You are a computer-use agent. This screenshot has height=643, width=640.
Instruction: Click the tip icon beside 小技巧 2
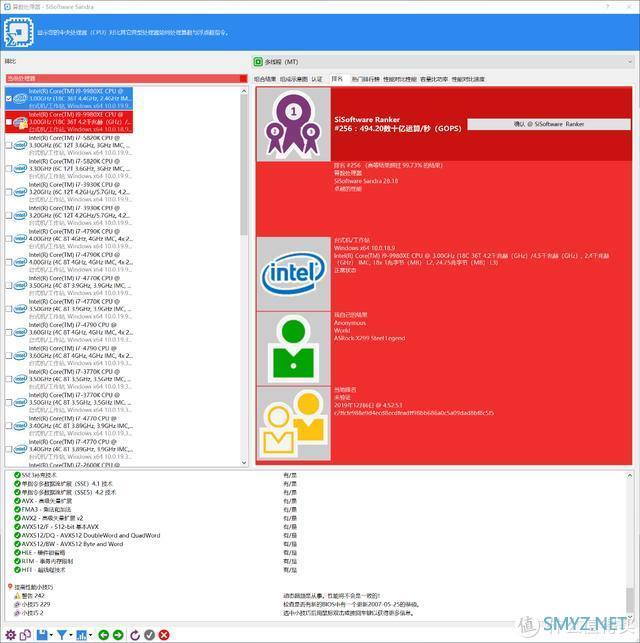pyautogui.click(x=17, y=613)
